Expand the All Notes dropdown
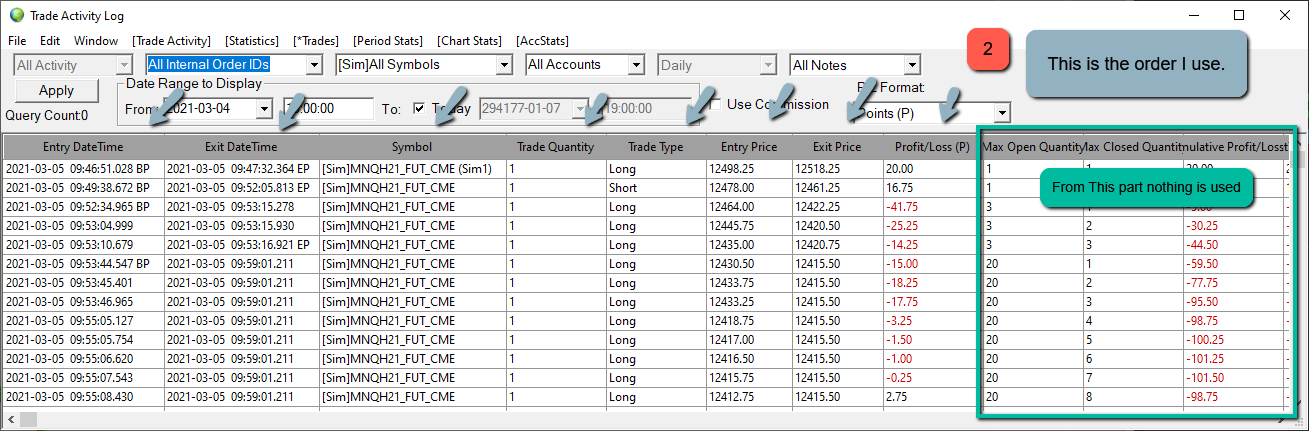 click(x=854, y=65)
